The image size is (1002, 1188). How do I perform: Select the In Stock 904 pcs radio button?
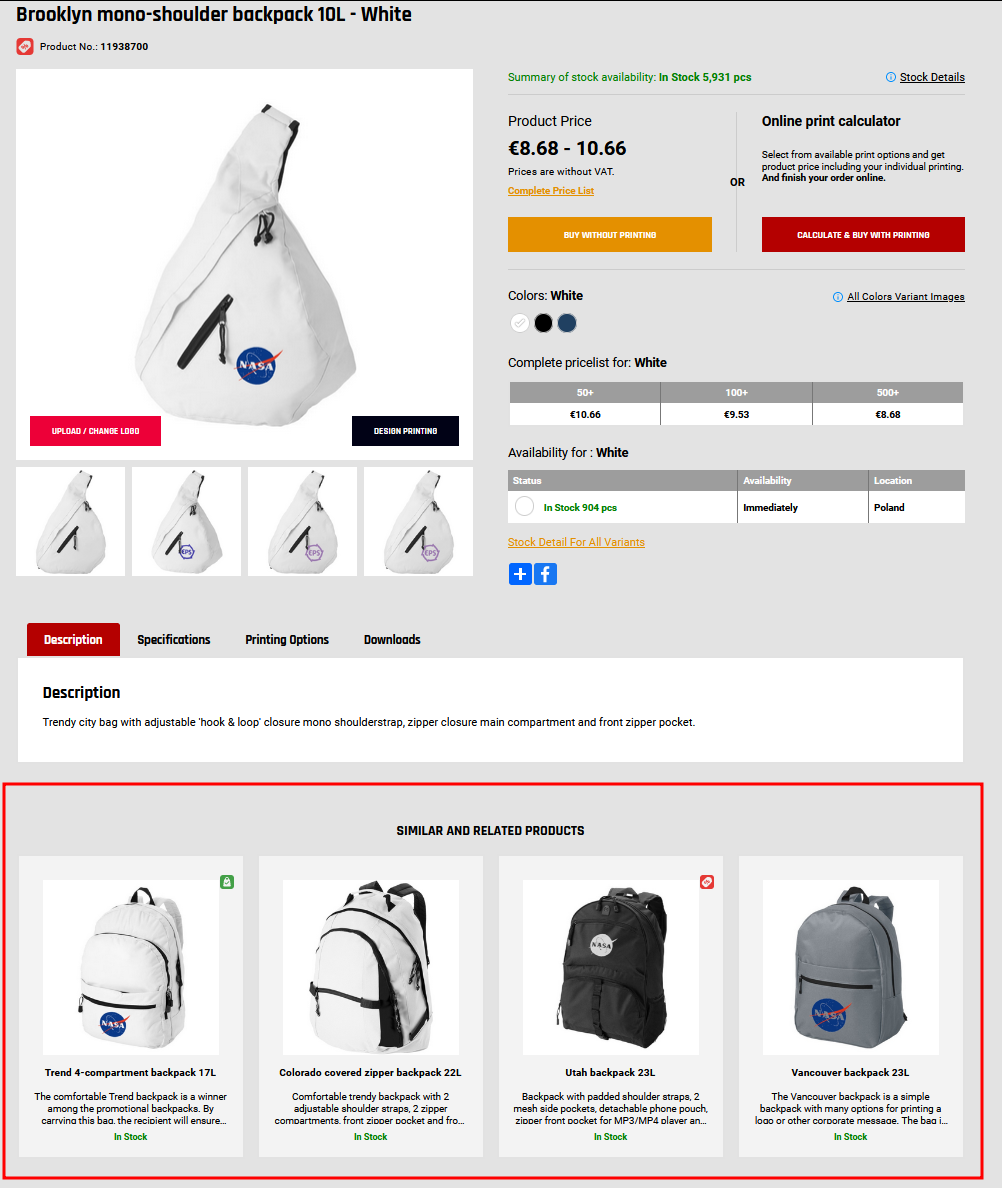pos(524,506)
